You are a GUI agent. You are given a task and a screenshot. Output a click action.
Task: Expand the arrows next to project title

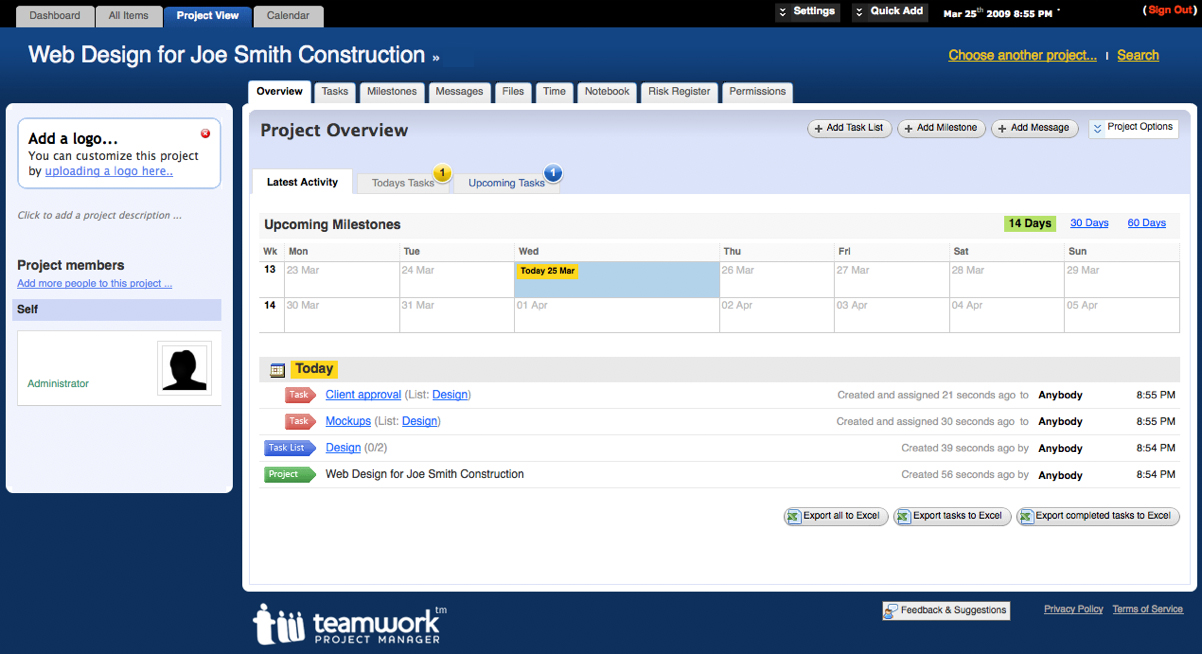pyautogui.click(x=435, y=58)
